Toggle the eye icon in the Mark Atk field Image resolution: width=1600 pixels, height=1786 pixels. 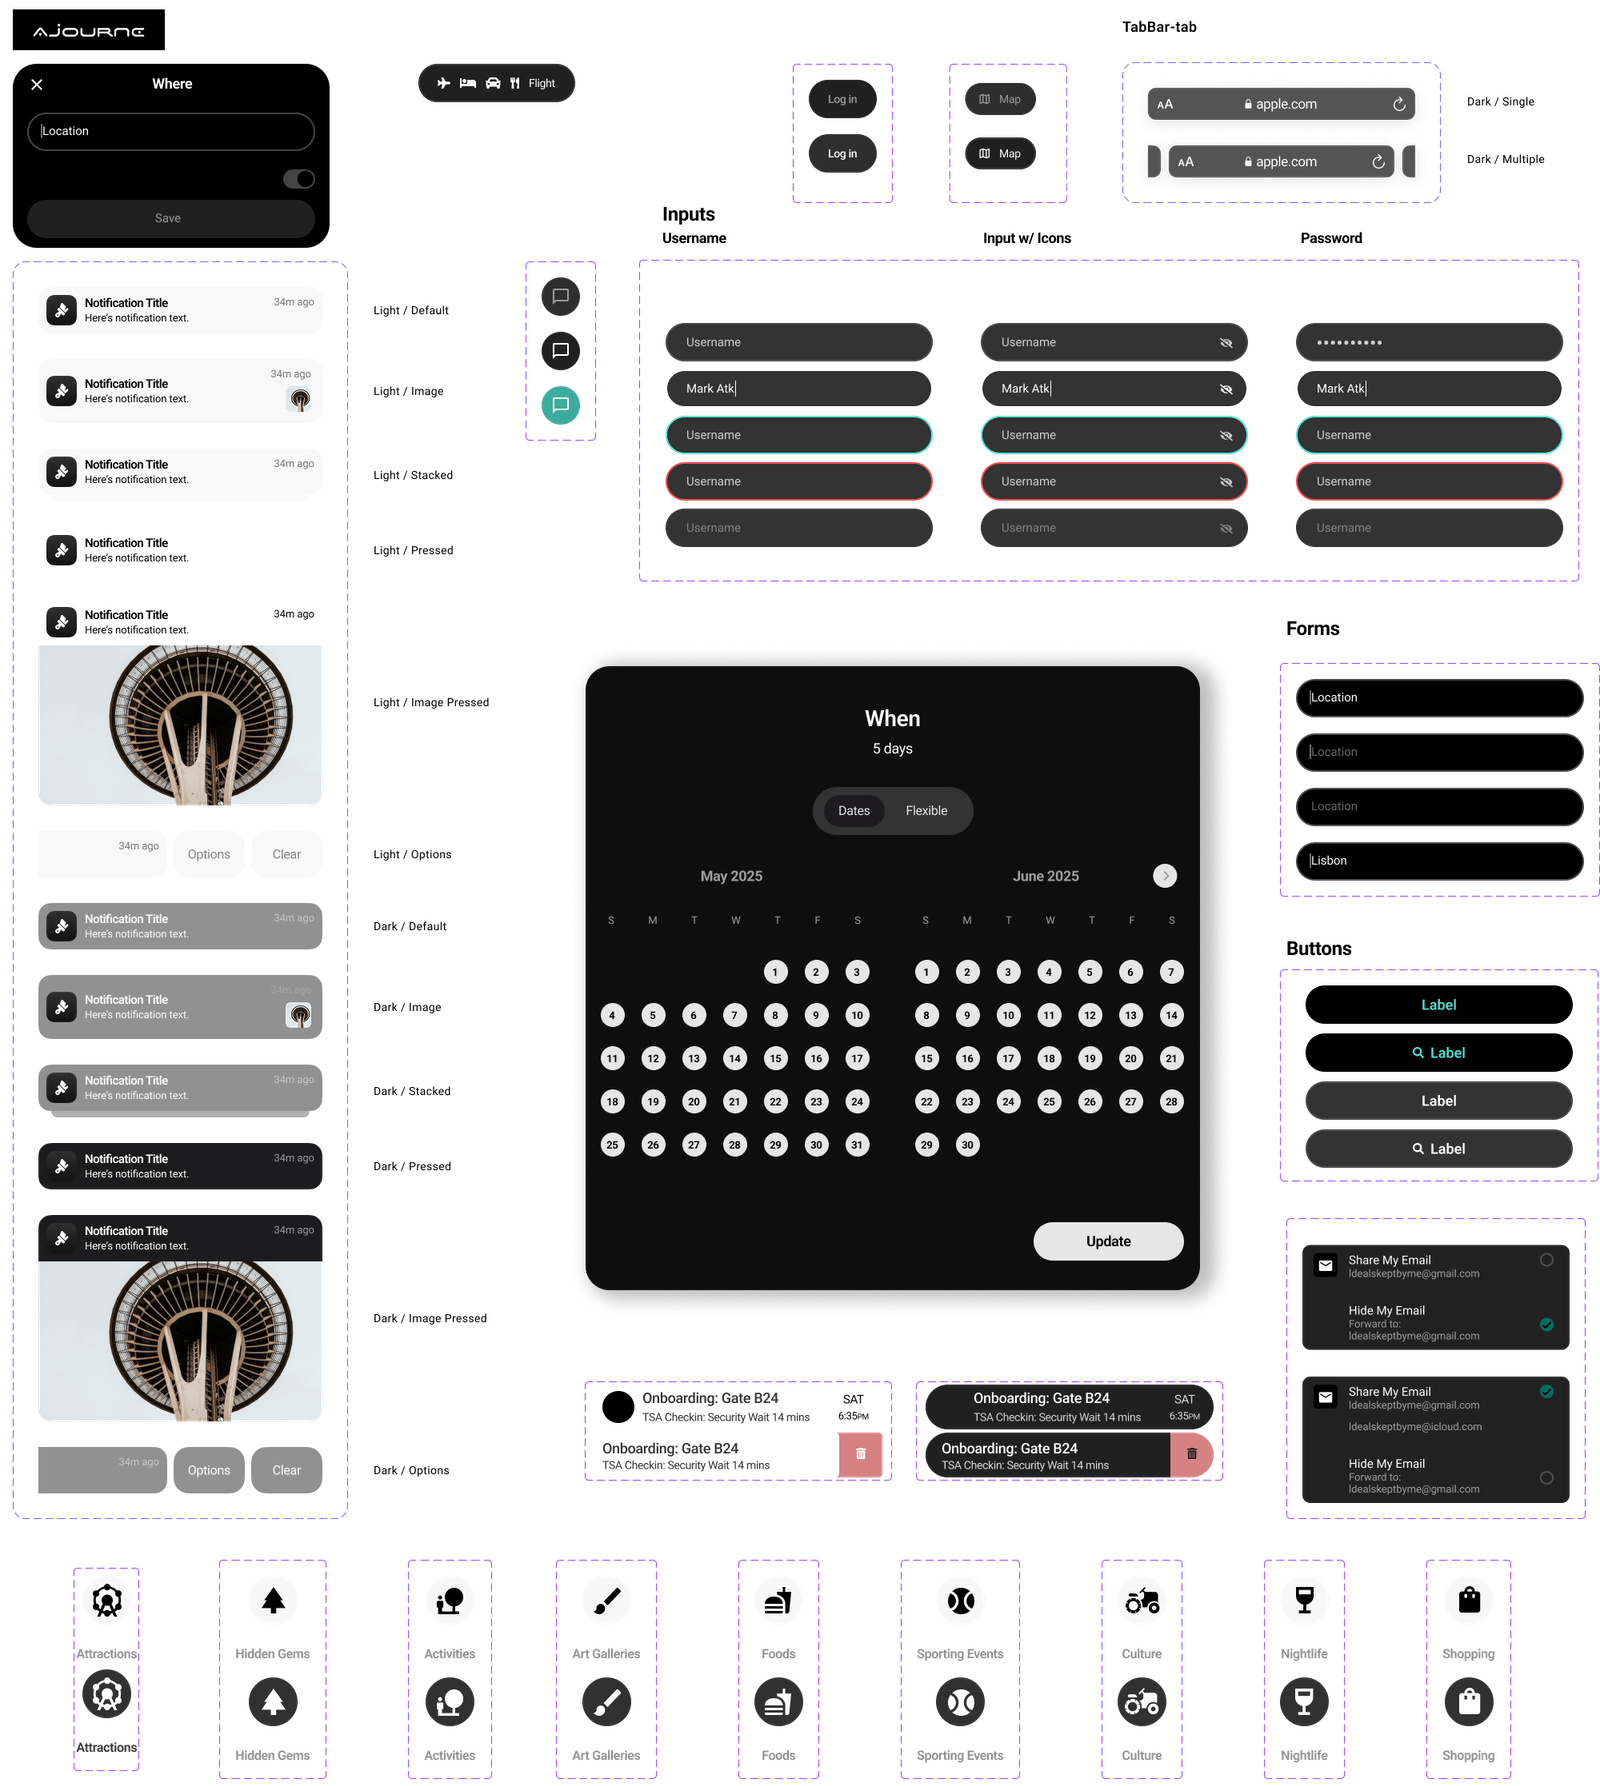(x=1226, y=389)
